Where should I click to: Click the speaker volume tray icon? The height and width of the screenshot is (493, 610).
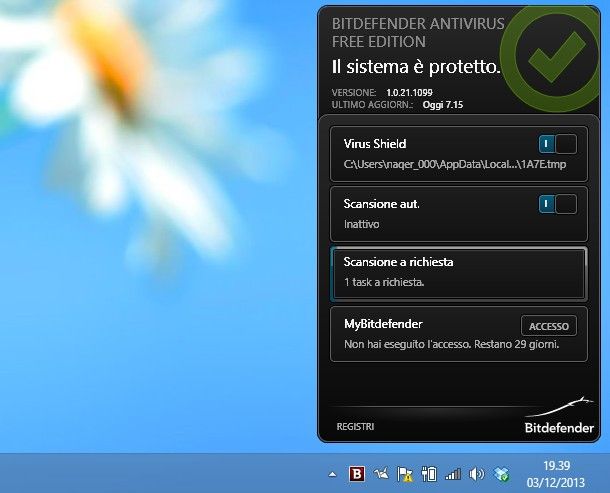pos(477,474)
